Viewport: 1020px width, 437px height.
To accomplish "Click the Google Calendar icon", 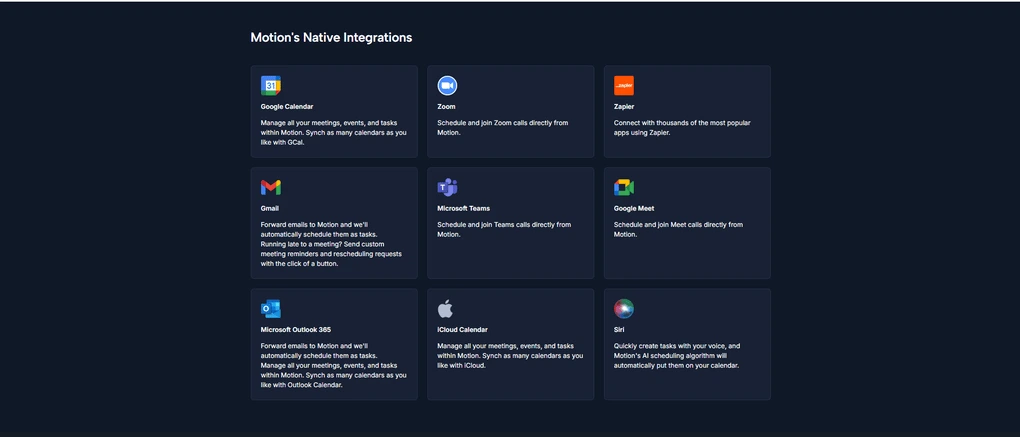I will [x=271, y=85].
